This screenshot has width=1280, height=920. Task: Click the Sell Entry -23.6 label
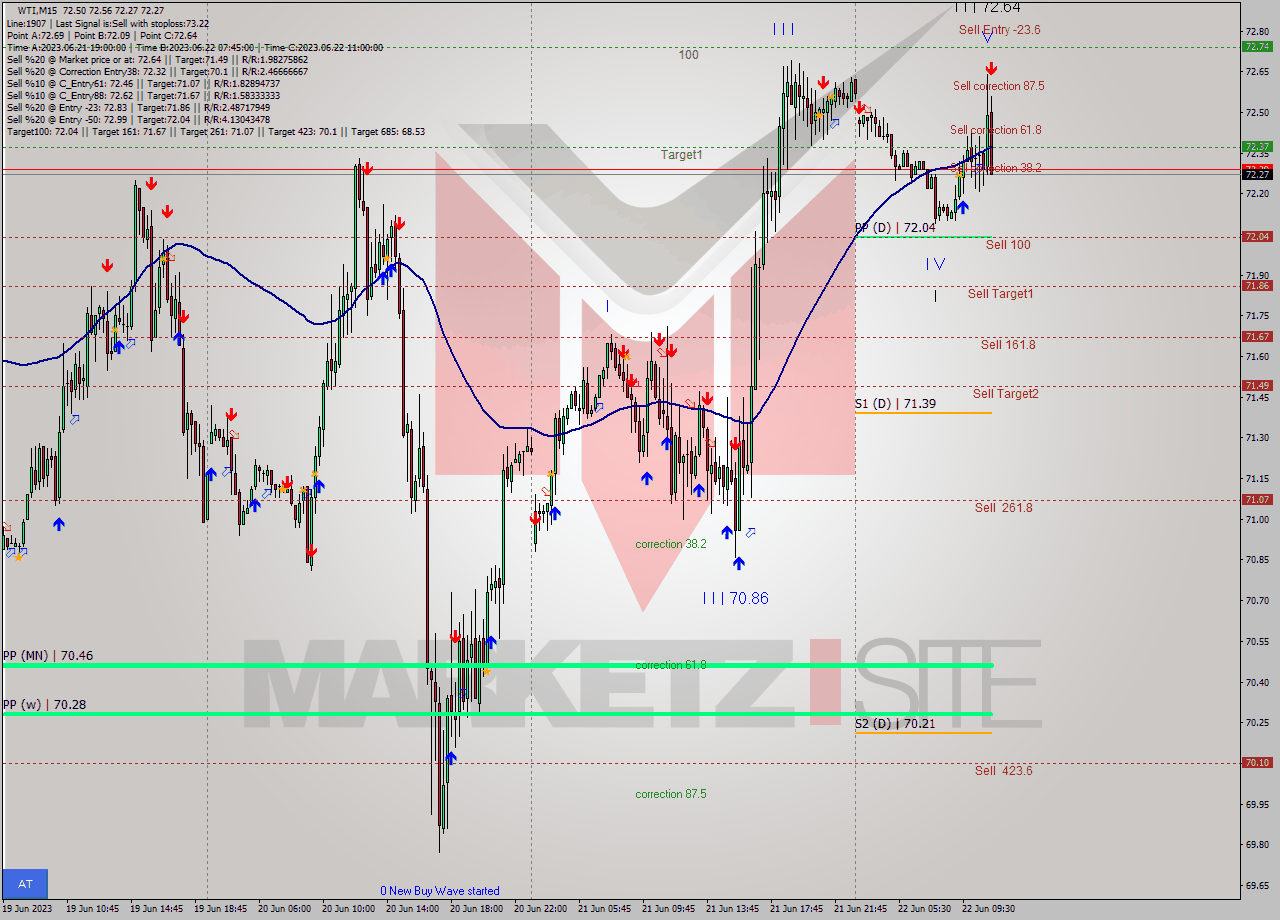pos(999,30)
